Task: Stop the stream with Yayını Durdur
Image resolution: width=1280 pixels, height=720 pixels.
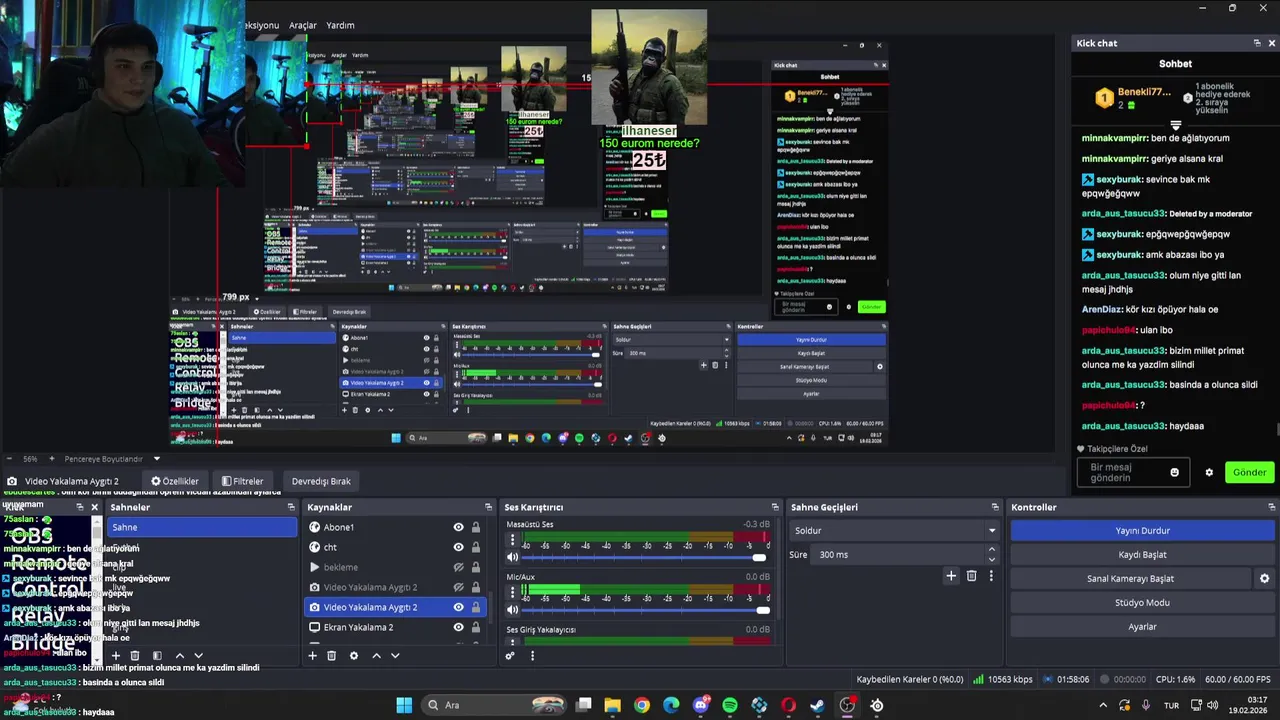Action: click(1142, 531)
